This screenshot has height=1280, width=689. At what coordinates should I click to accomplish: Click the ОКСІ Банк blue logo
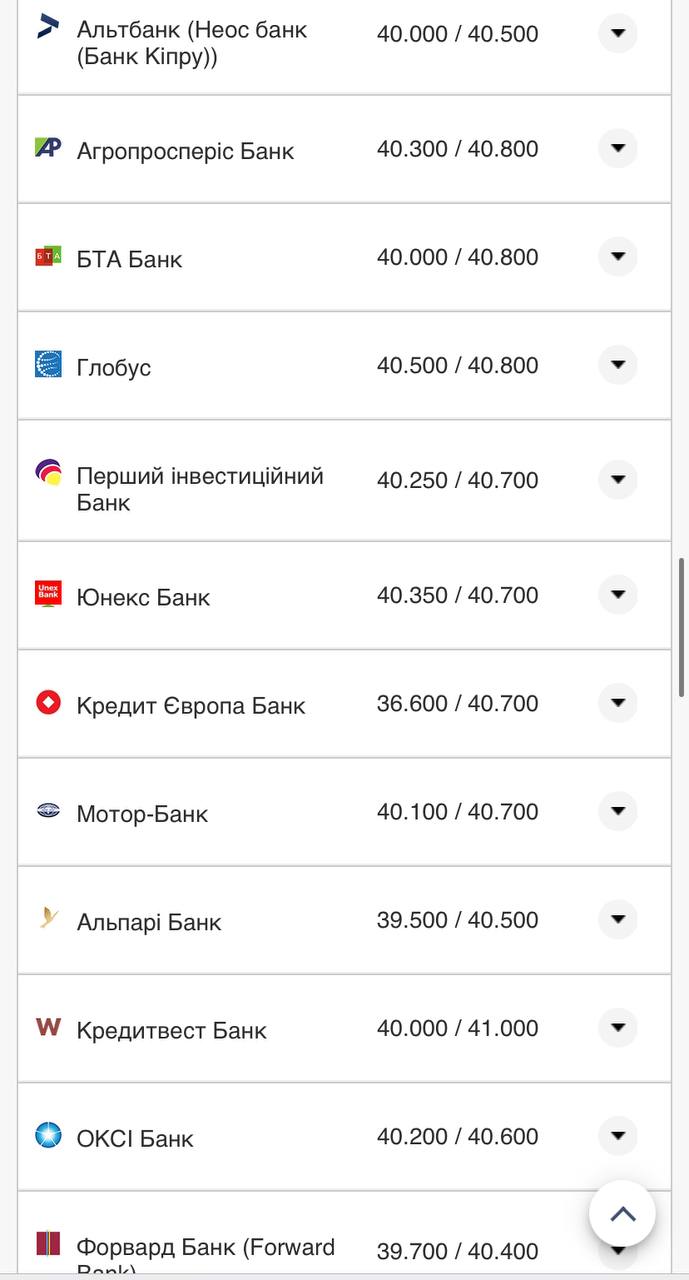(x=48, y=1135)
